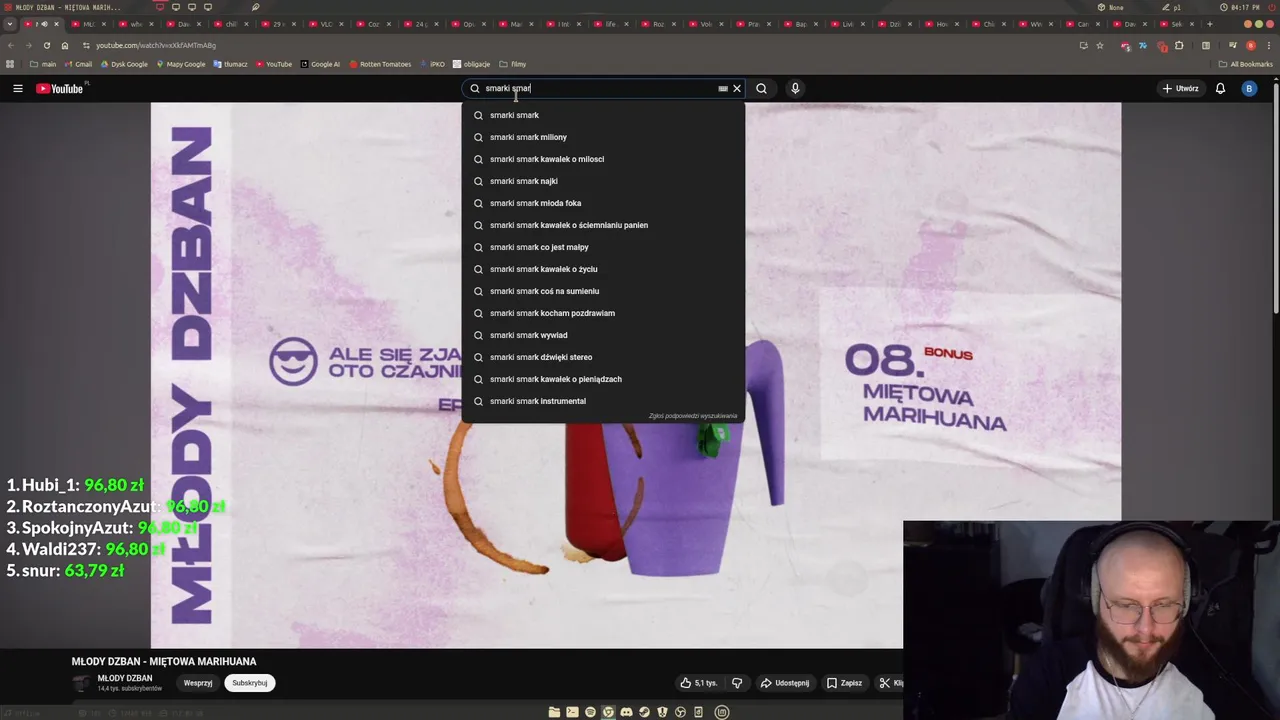Open a new browser tab with plus

[1210, 24]
